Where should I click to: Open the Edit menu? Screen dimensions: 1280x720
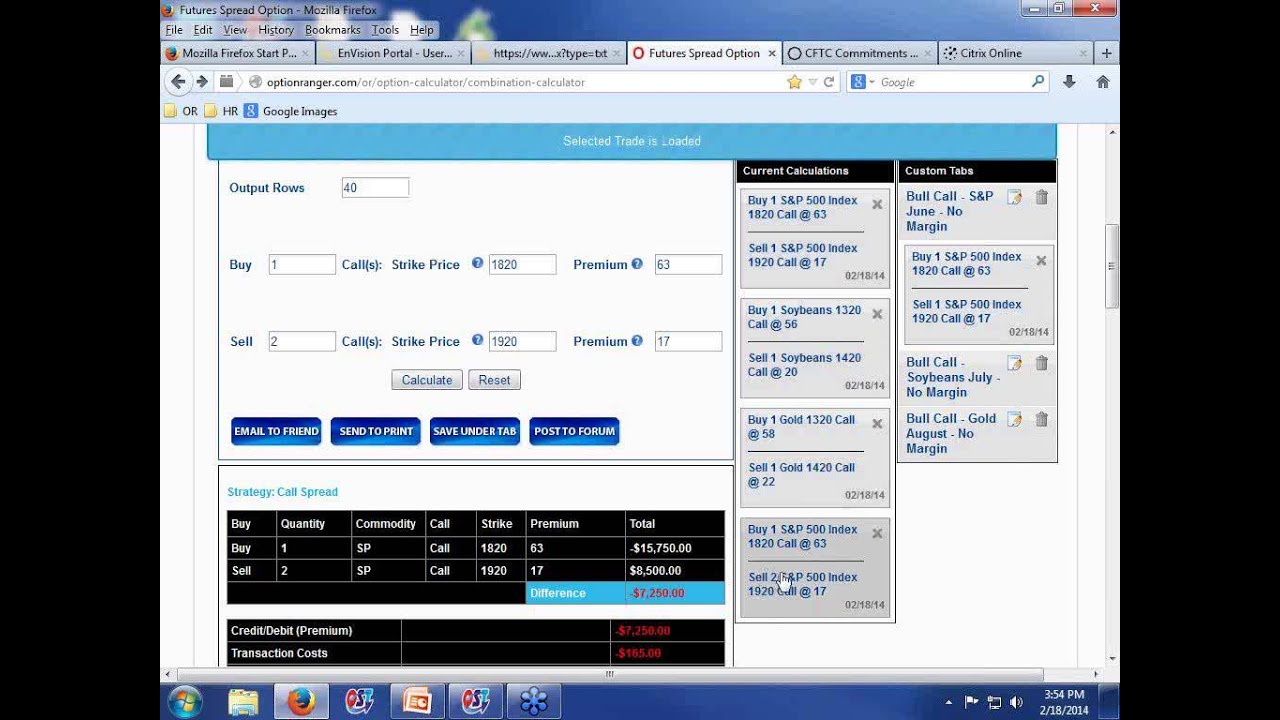(x=203, y=30)
